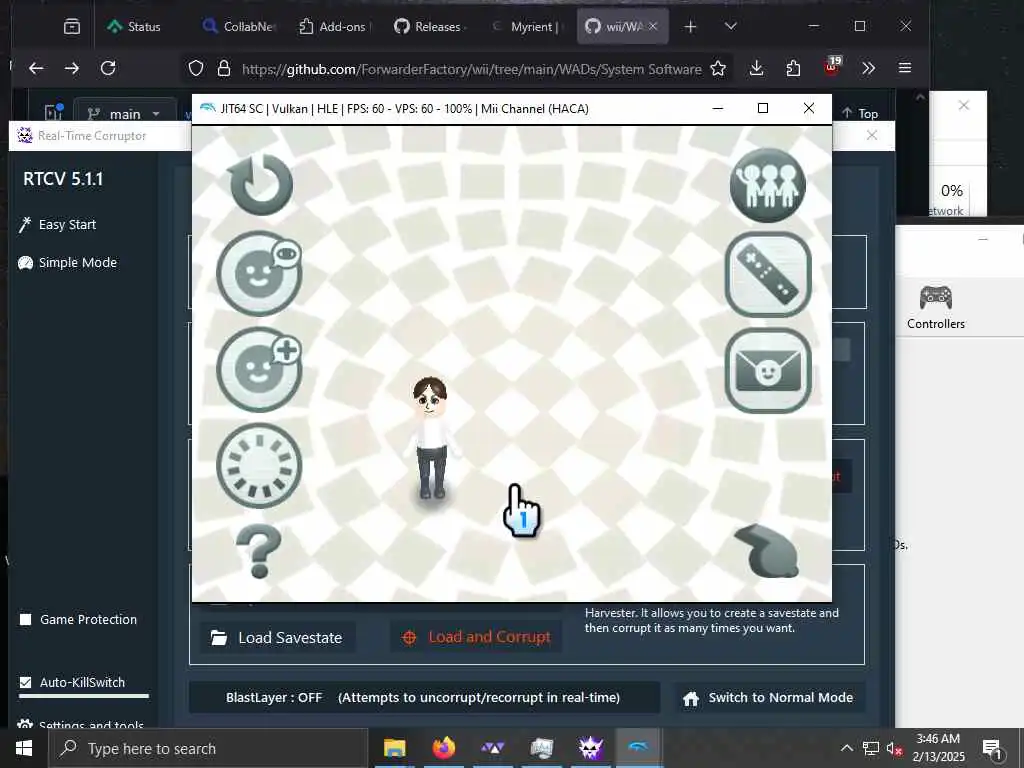
Task: Click the Firefox forward arrow
Action: (x=72, y=68)
